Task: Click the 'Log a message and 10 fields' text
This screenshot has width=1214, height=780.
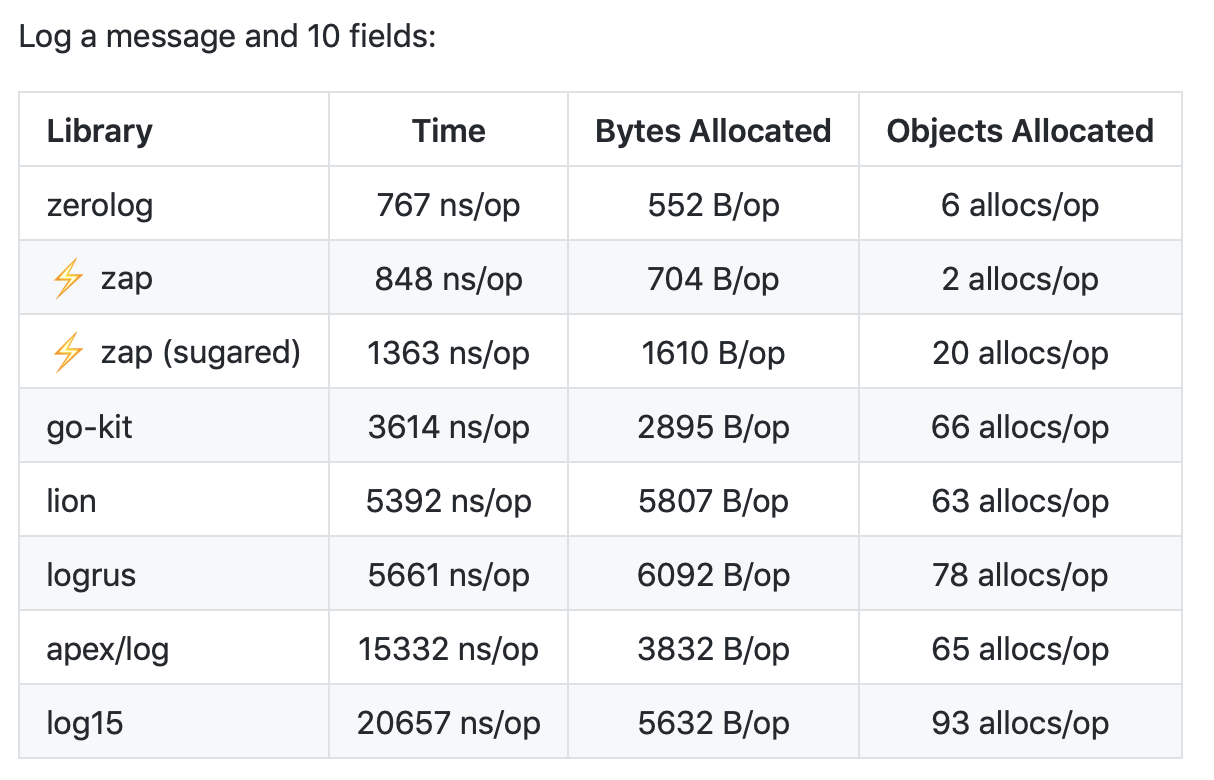Action: pyautogui.click(x=228, y=38)
